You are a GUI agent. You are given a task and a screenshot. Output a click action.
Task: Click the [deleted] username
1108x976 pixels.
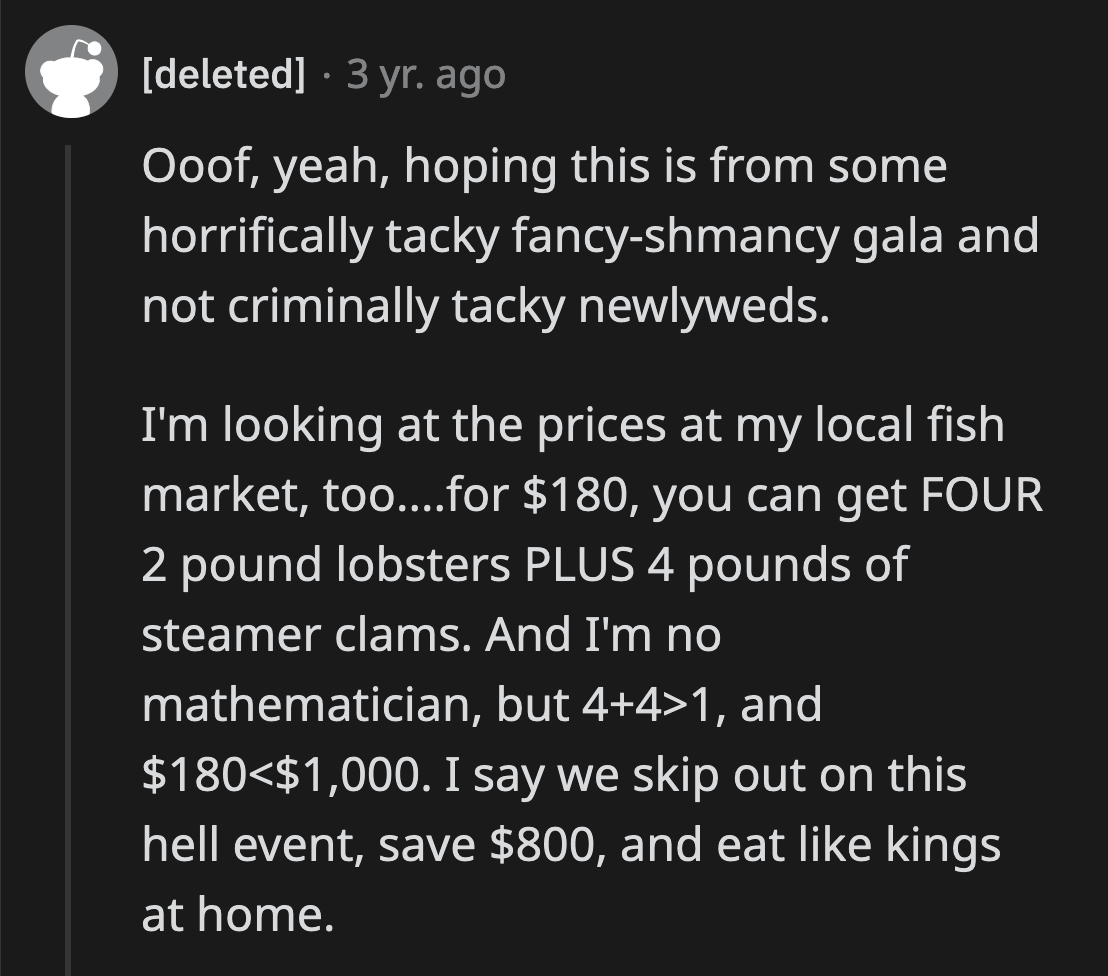tap(224, 75)
